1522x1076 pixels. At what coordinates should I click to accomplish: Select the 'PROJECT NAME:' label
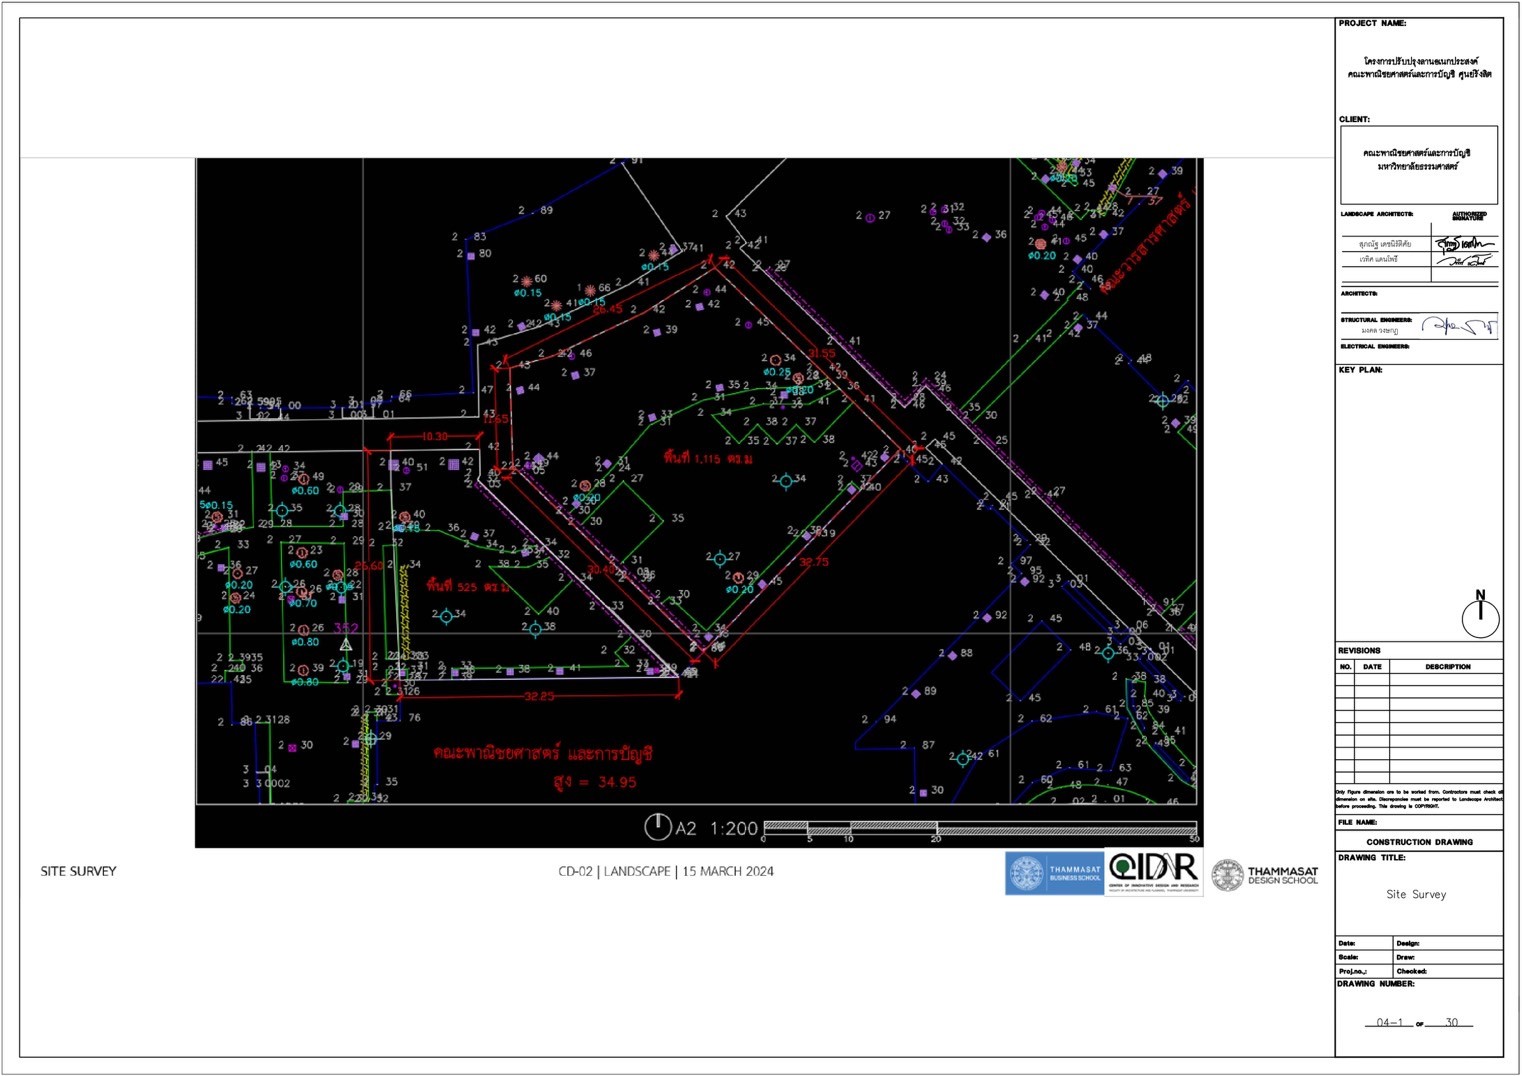tap(1372, 23)
